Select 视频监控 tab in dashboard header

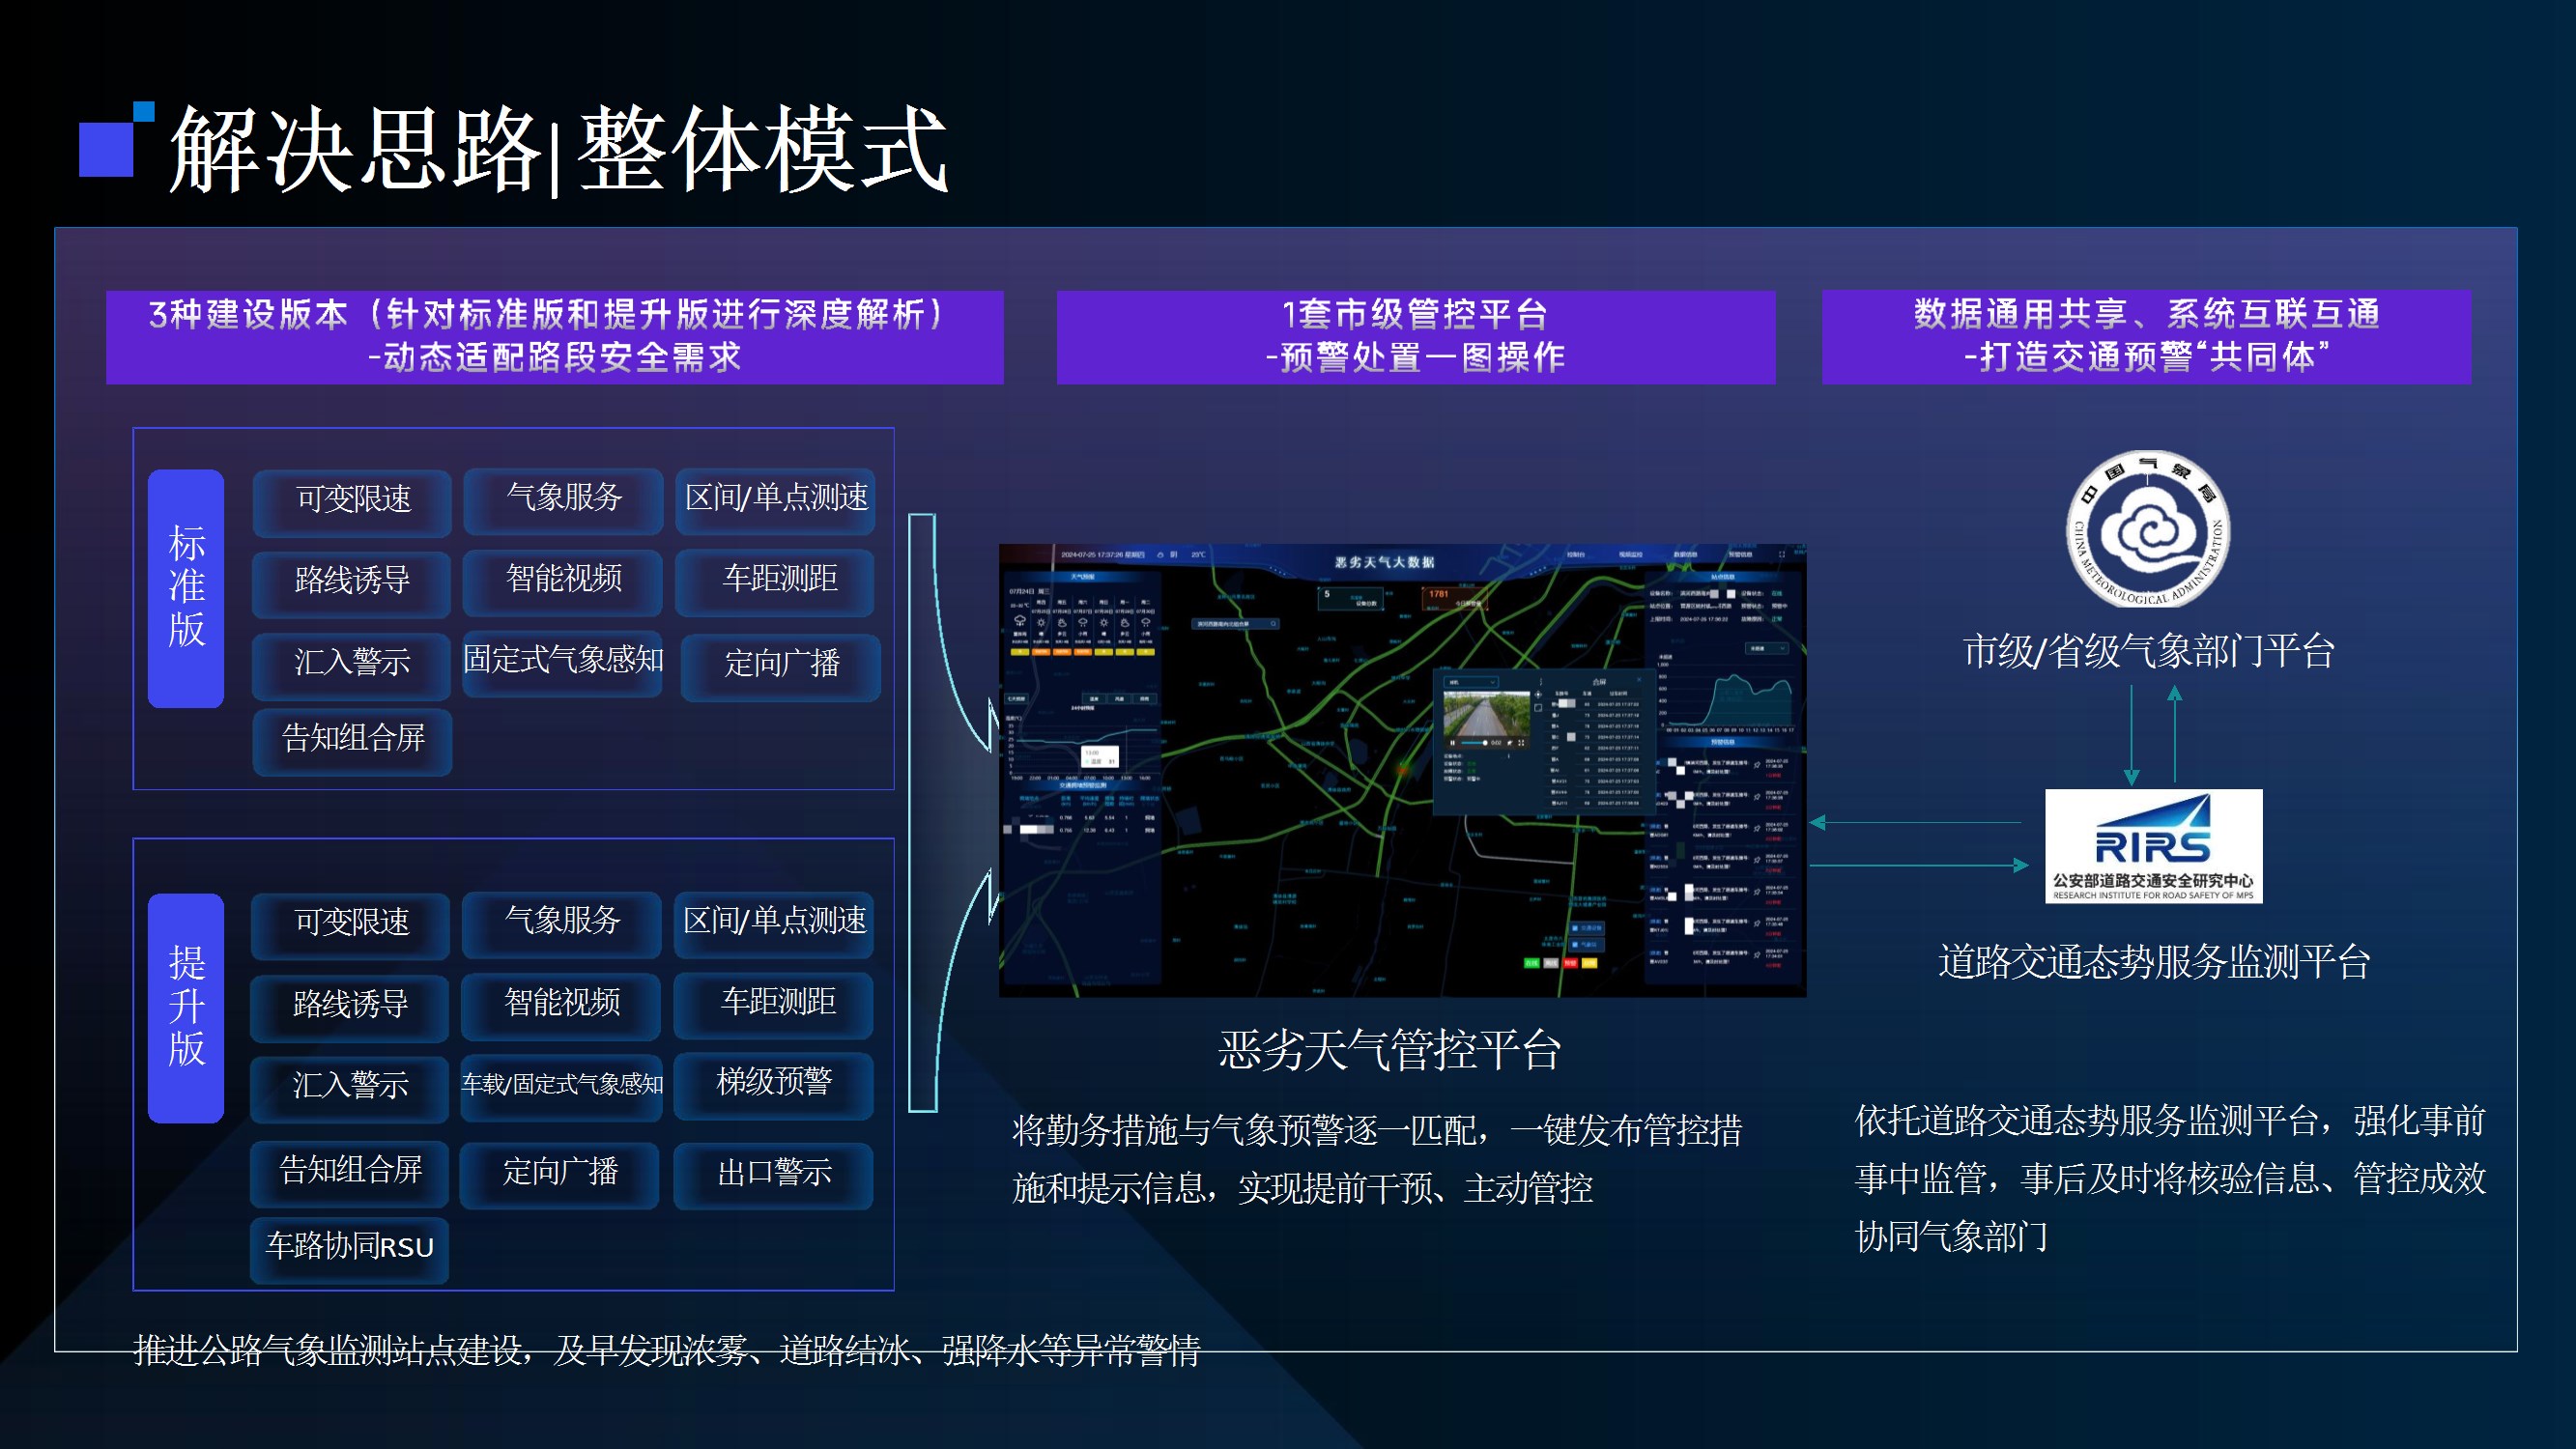pos(1631,554)
